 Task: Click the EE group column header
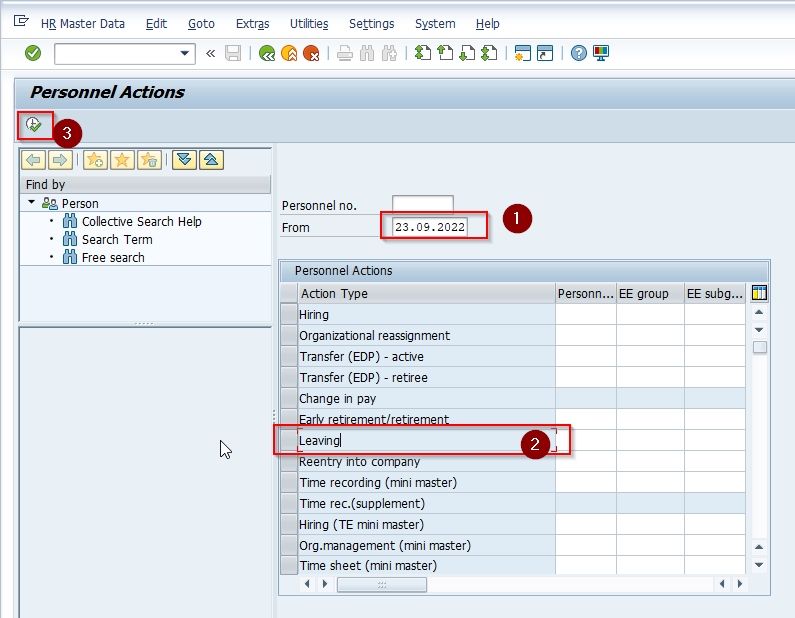coord(650,293)
